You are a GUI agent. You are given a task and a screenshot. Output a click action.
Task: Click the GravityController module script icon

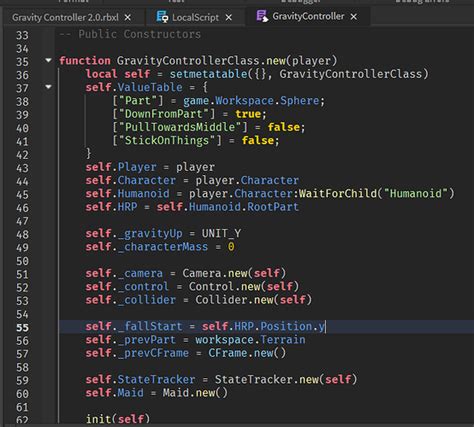pos(262,16)
